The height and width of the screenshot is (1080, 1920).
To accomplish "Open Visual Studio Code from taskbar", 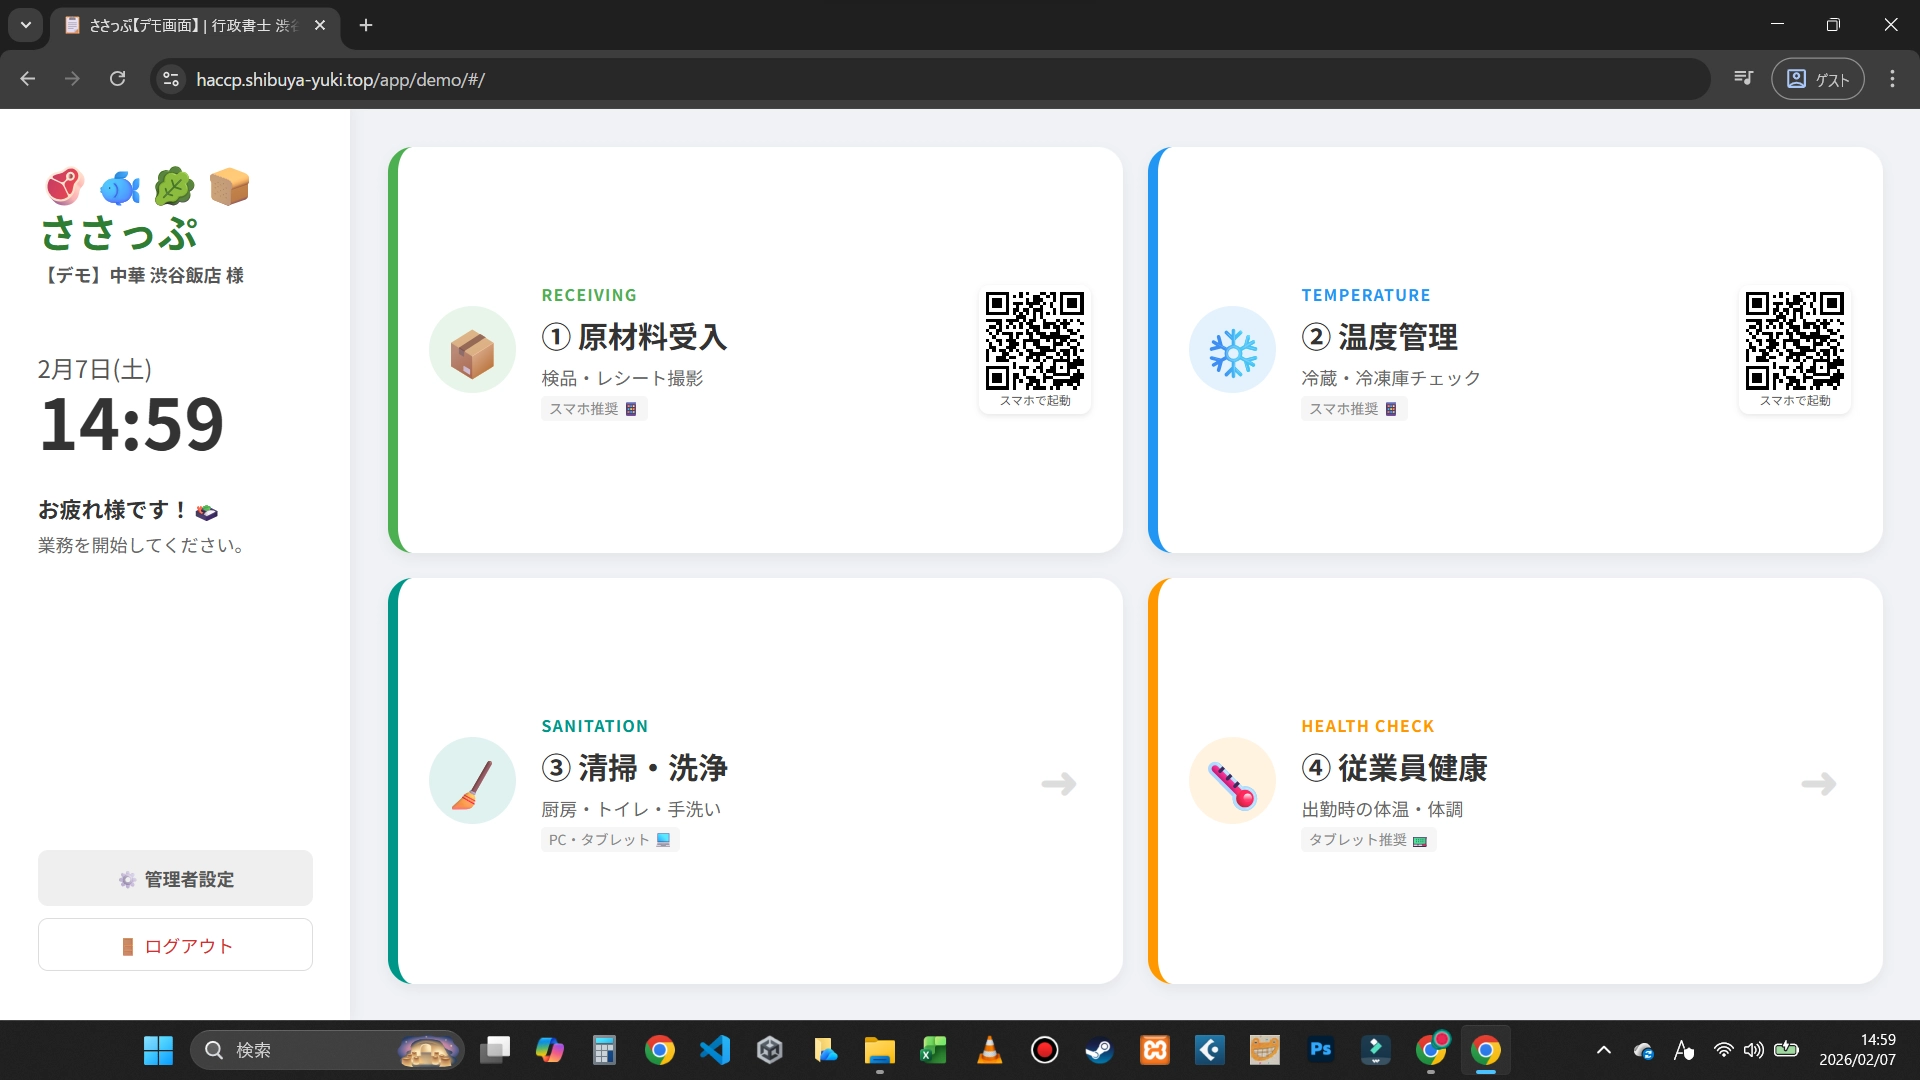I will (x=715, y=1050).
